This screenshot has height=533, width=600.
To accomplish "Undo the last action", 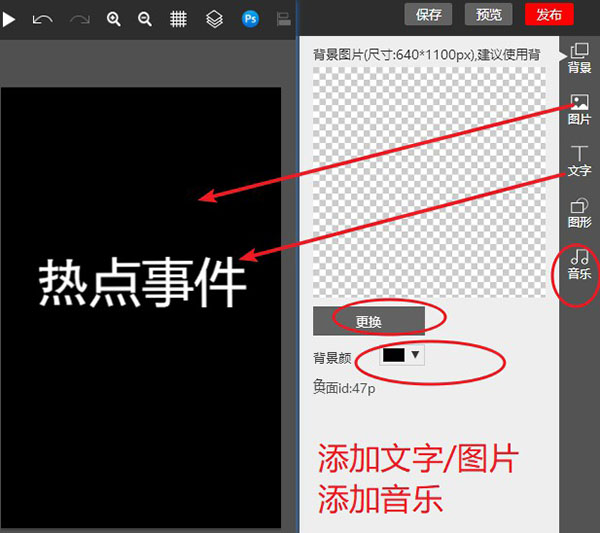I will 42,19.
